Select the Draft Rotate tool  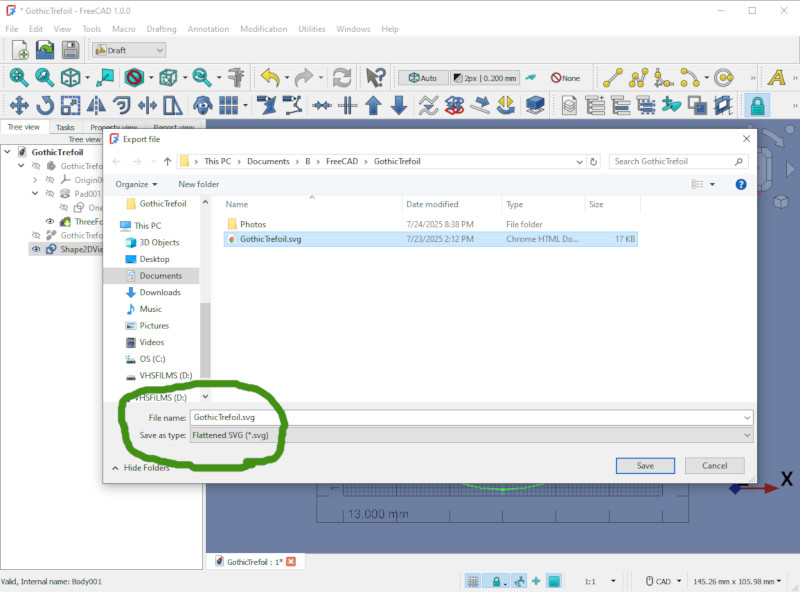pos(45,106)
